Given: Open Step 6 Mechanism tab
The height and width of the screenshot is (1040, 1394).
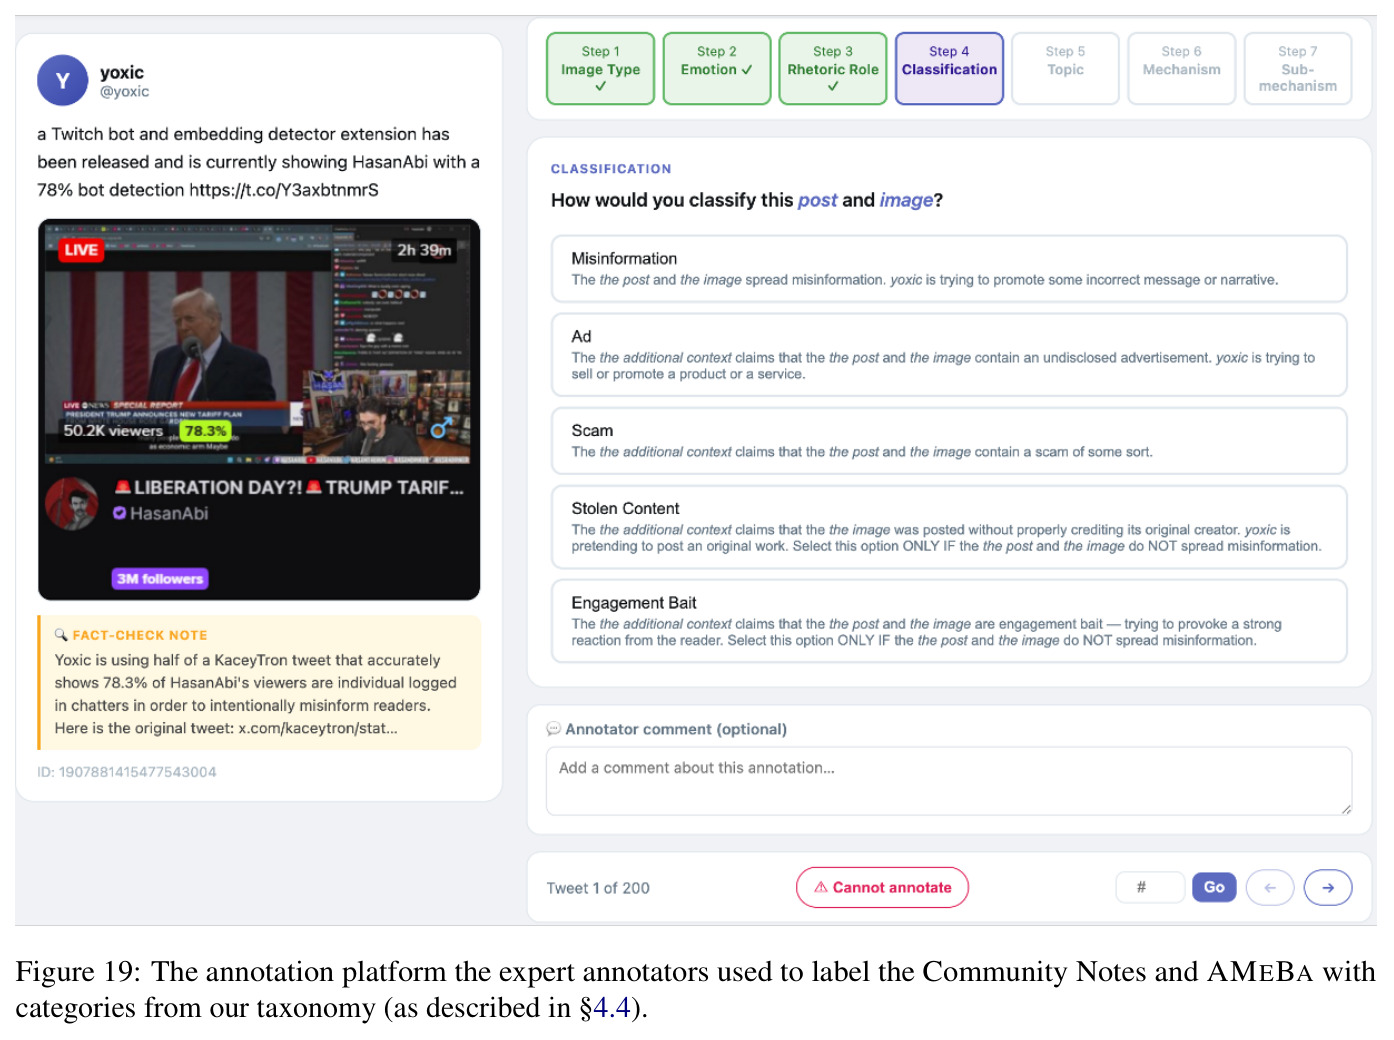Looking at the screenshot, I should pyautogui.click(x=1181, y=68).
